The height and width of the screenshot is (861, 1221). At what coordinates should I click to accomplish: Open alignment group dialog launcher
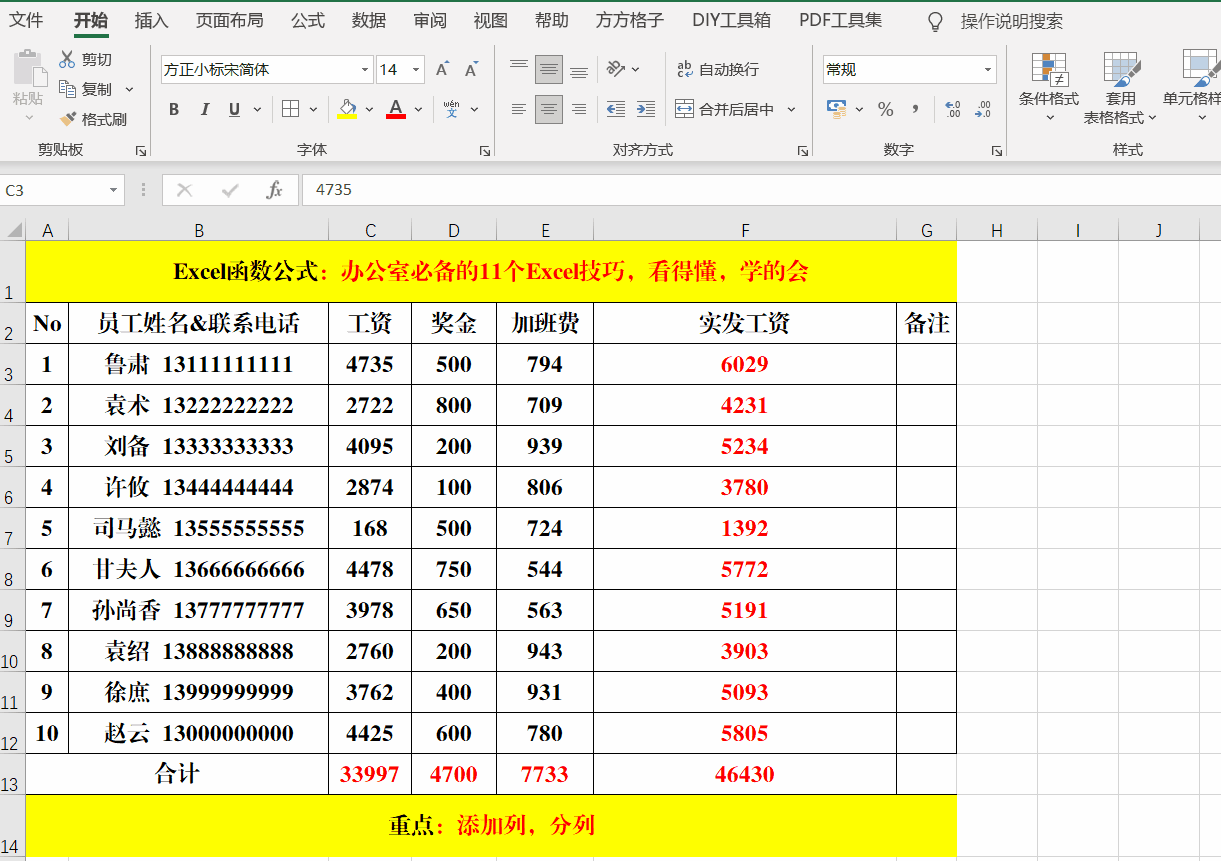[x=802, y=151]
